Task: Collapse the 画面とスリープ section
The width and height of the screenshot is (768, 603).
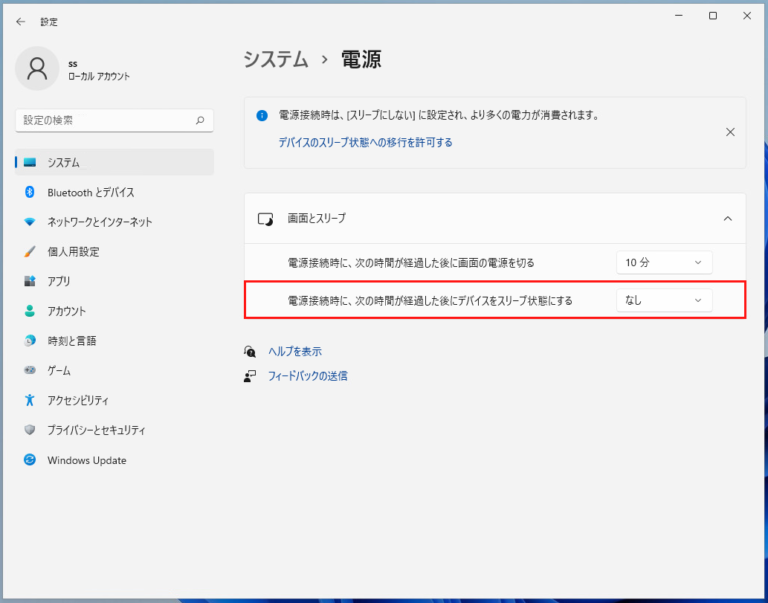Action: tap(728, 218)
